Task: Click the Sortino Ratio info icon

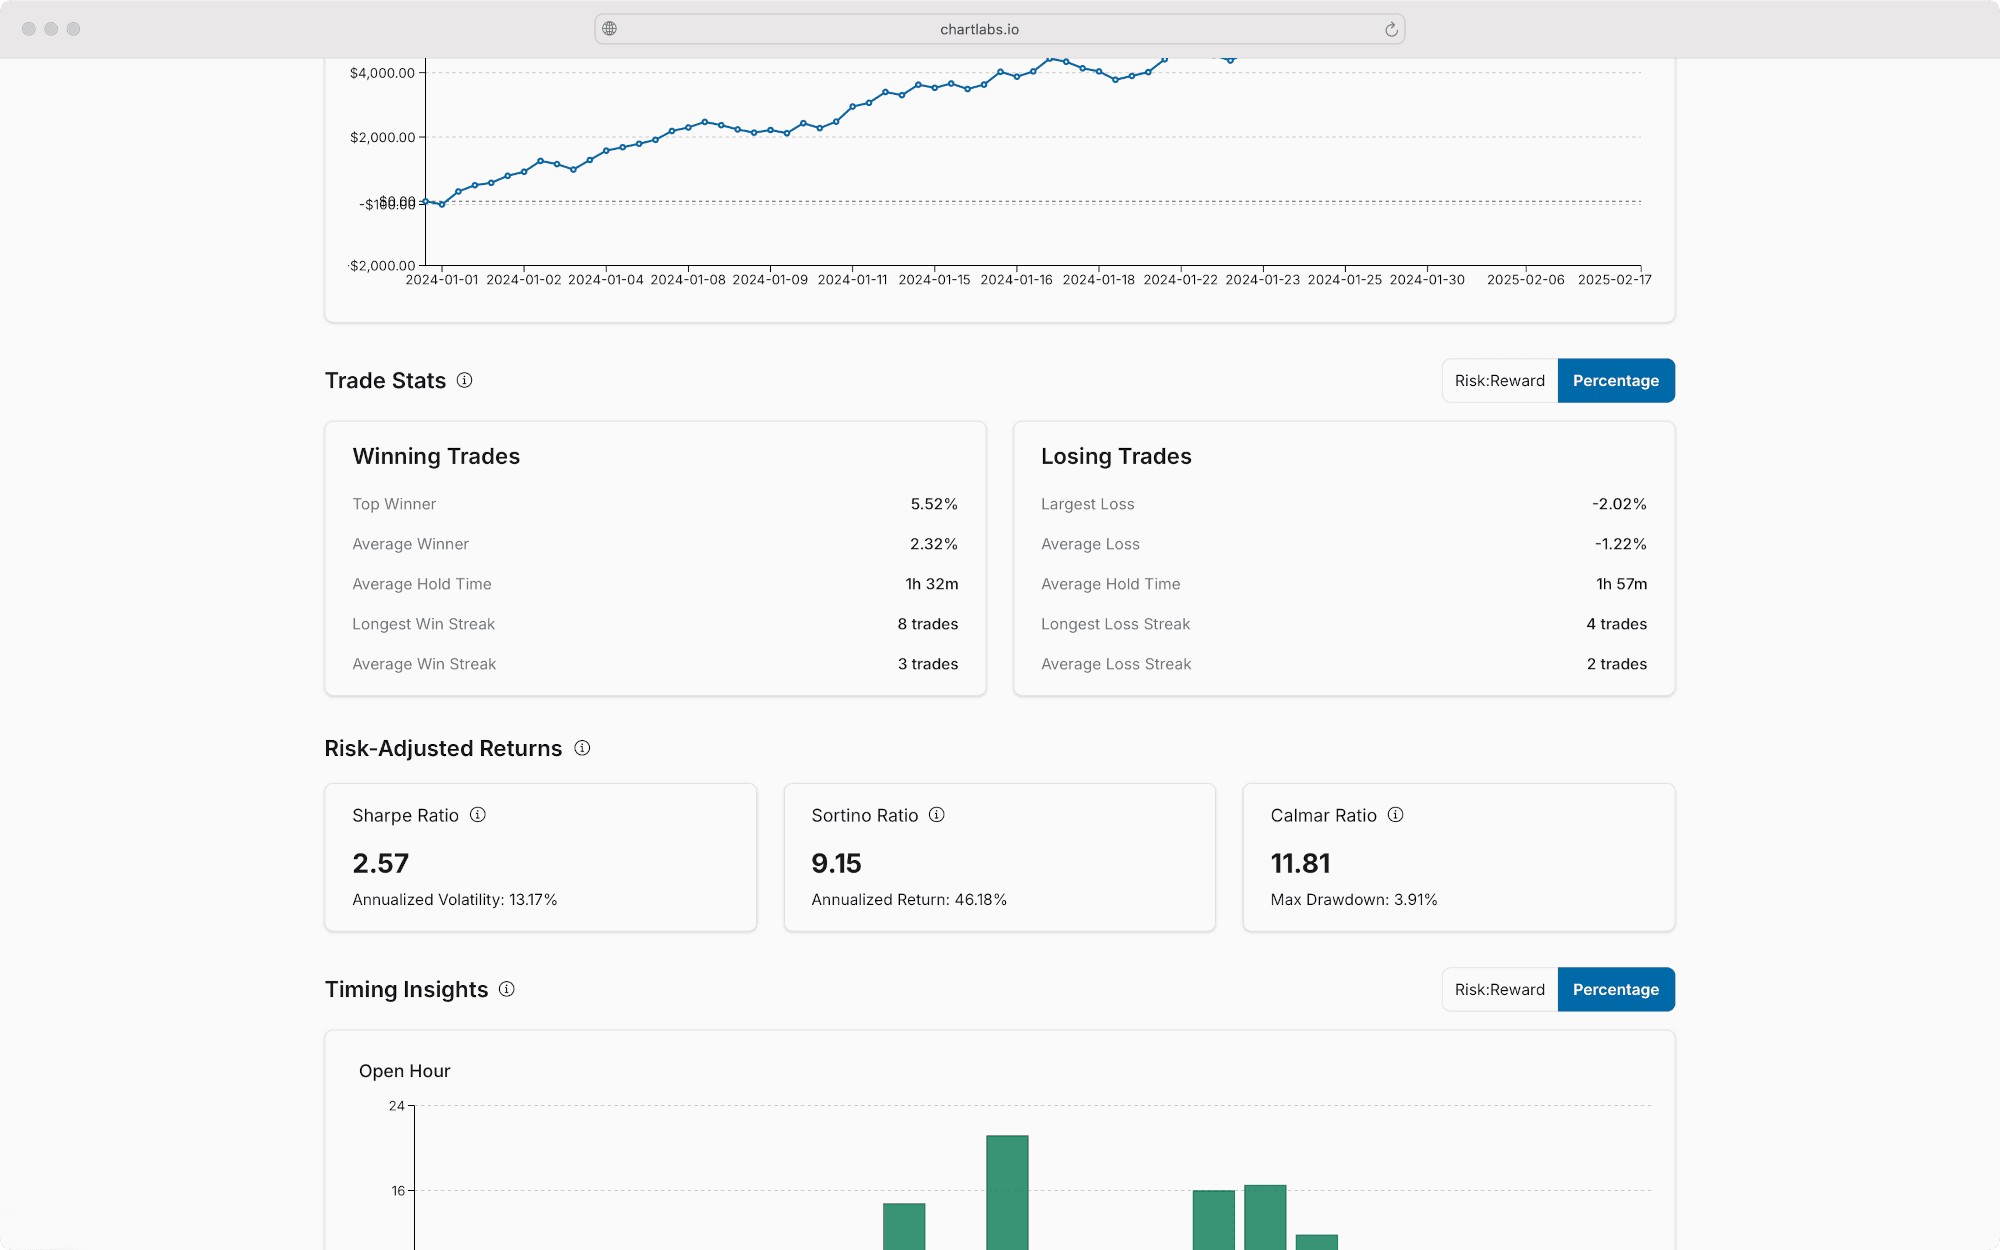Action: [x=937, y=815]
